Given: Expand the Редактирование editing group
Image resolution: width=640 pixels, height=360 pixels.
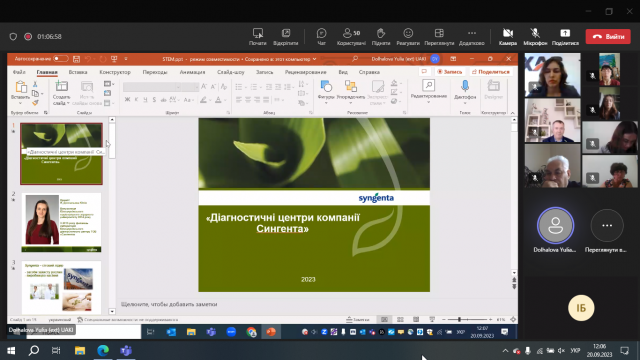Looking at the screenshot, I should 429,91.
